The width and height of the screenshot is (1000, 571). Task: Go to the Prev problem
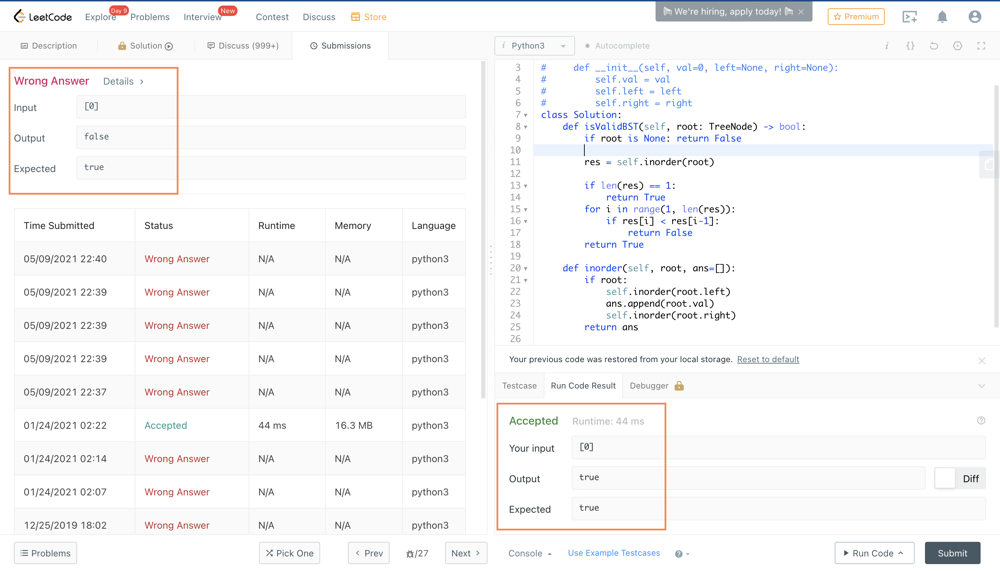click(369, 553)
